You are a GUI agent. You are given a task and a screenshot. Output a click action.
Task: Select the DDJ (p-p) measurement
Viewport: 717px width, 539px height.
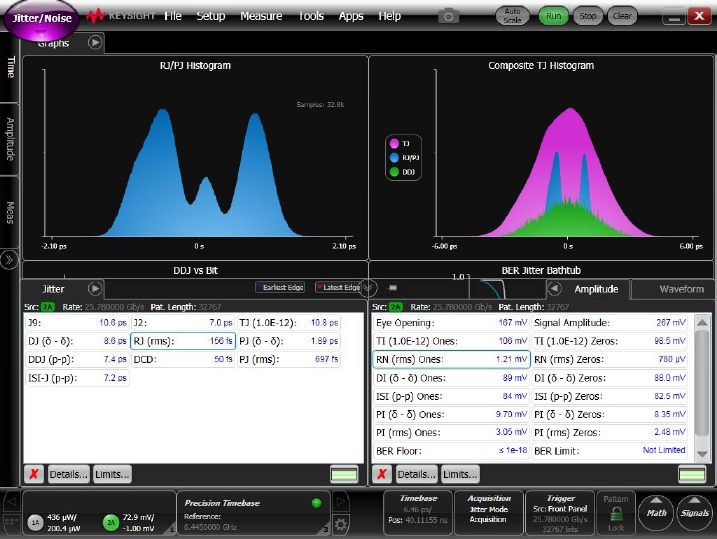[x=77, y=359]
